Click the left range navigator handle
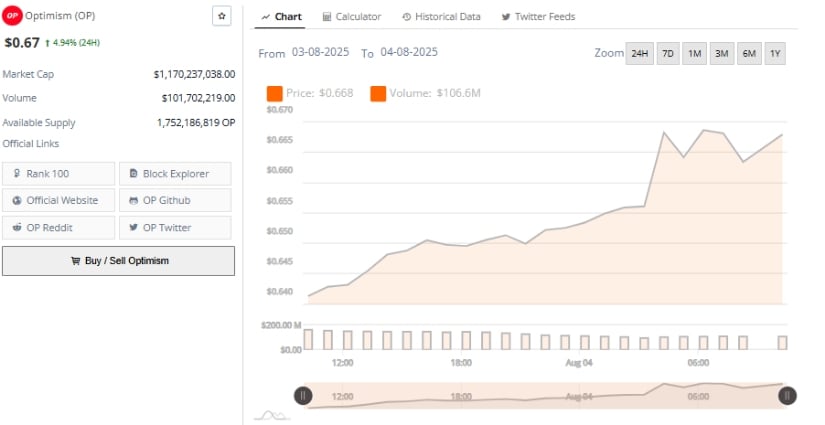825x425 pixels. coord(303,396)
